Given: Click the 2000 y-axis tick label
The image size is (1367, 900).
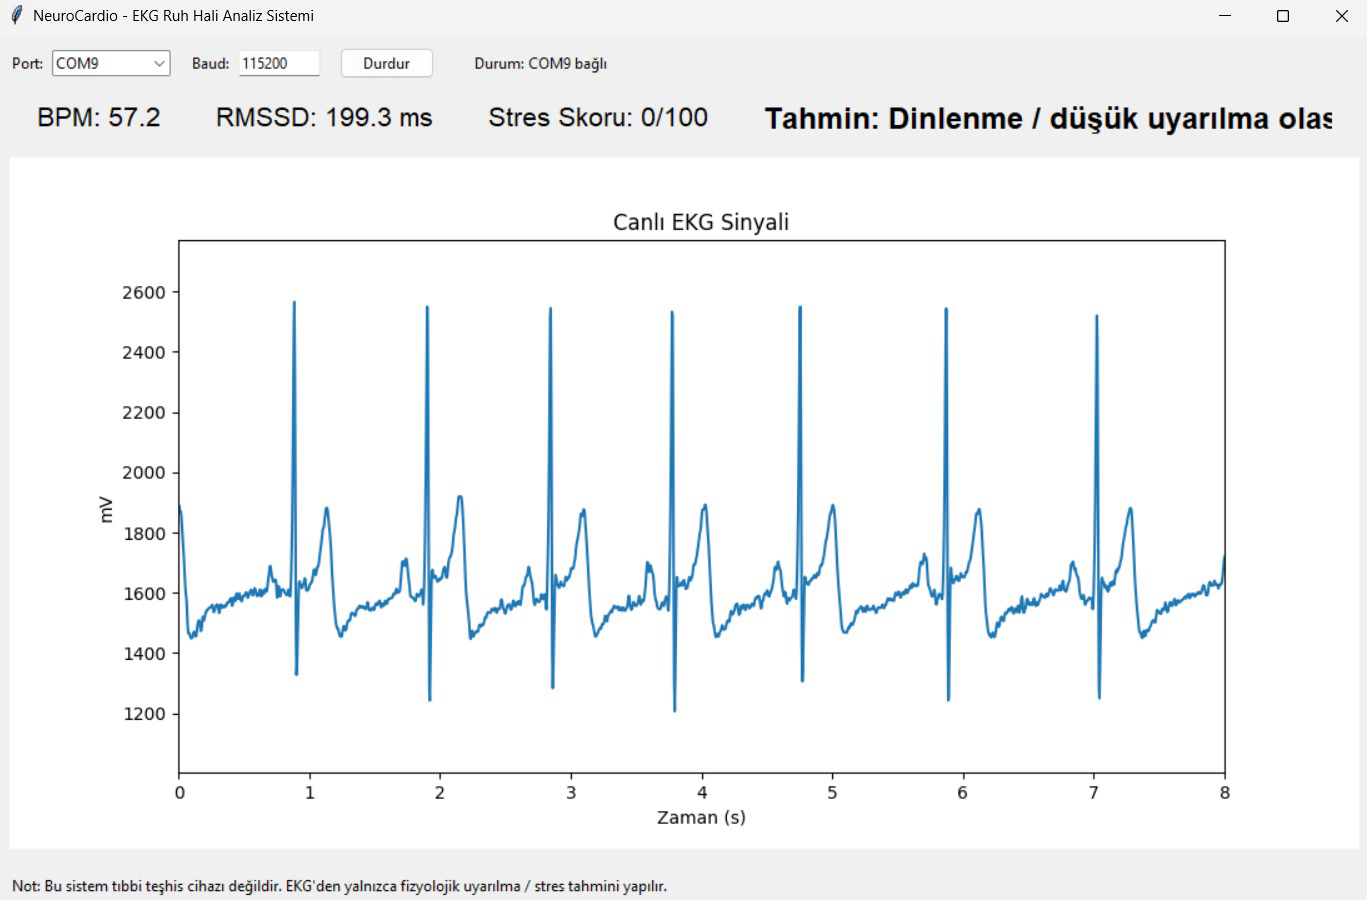Looking at the screenshot, I should 144,473.
